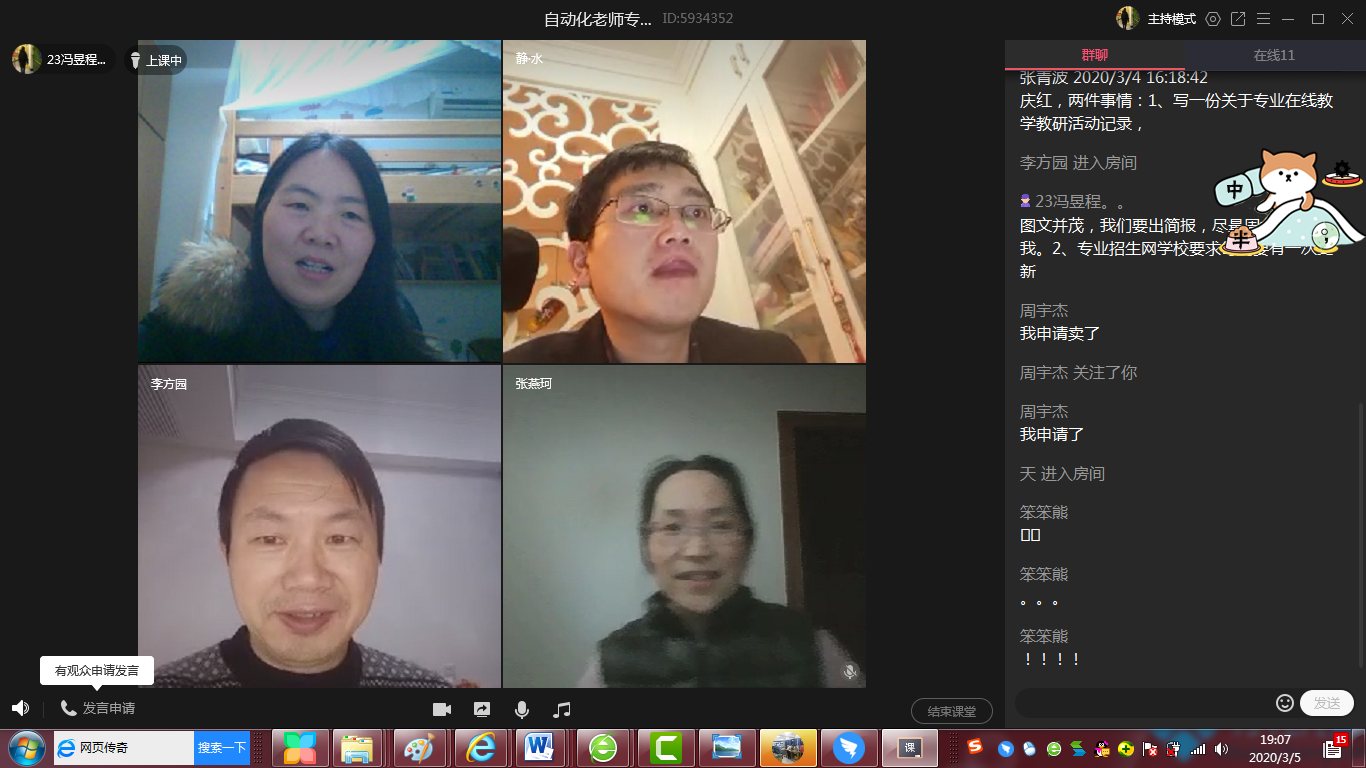1366x768 pixels.
Task: Toggle the camera icon in bottom toolbar
Action: click(442, 709)
